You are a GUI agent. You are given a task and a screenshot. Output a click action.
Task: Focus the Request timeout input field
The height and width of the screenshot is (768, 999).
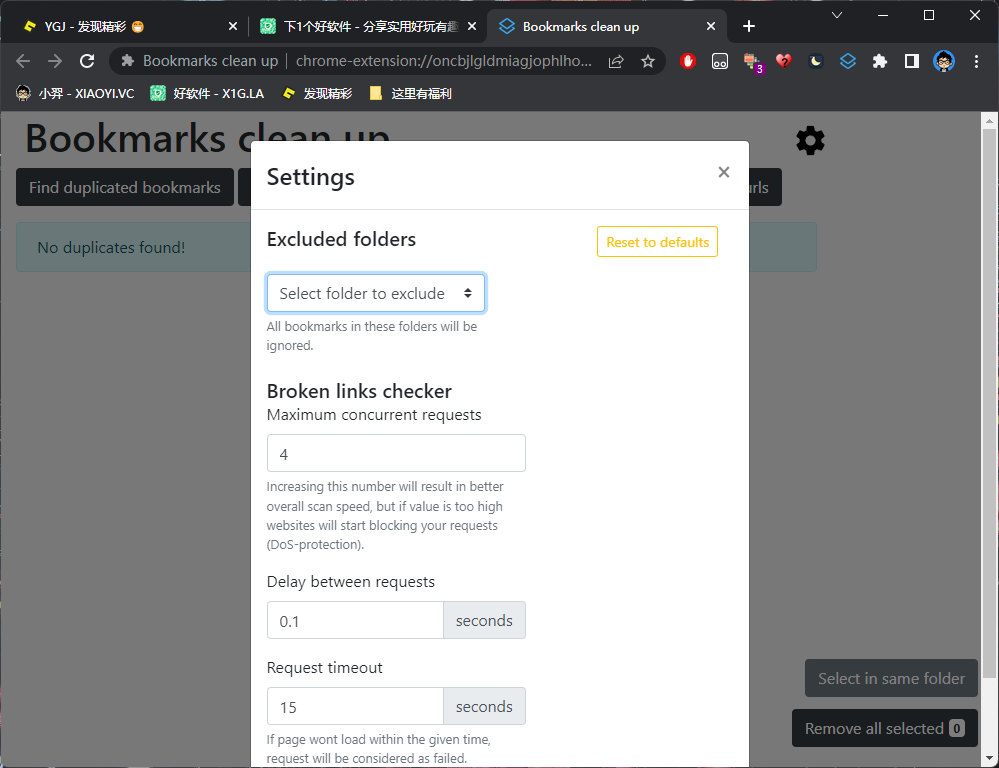pos(355,706)
